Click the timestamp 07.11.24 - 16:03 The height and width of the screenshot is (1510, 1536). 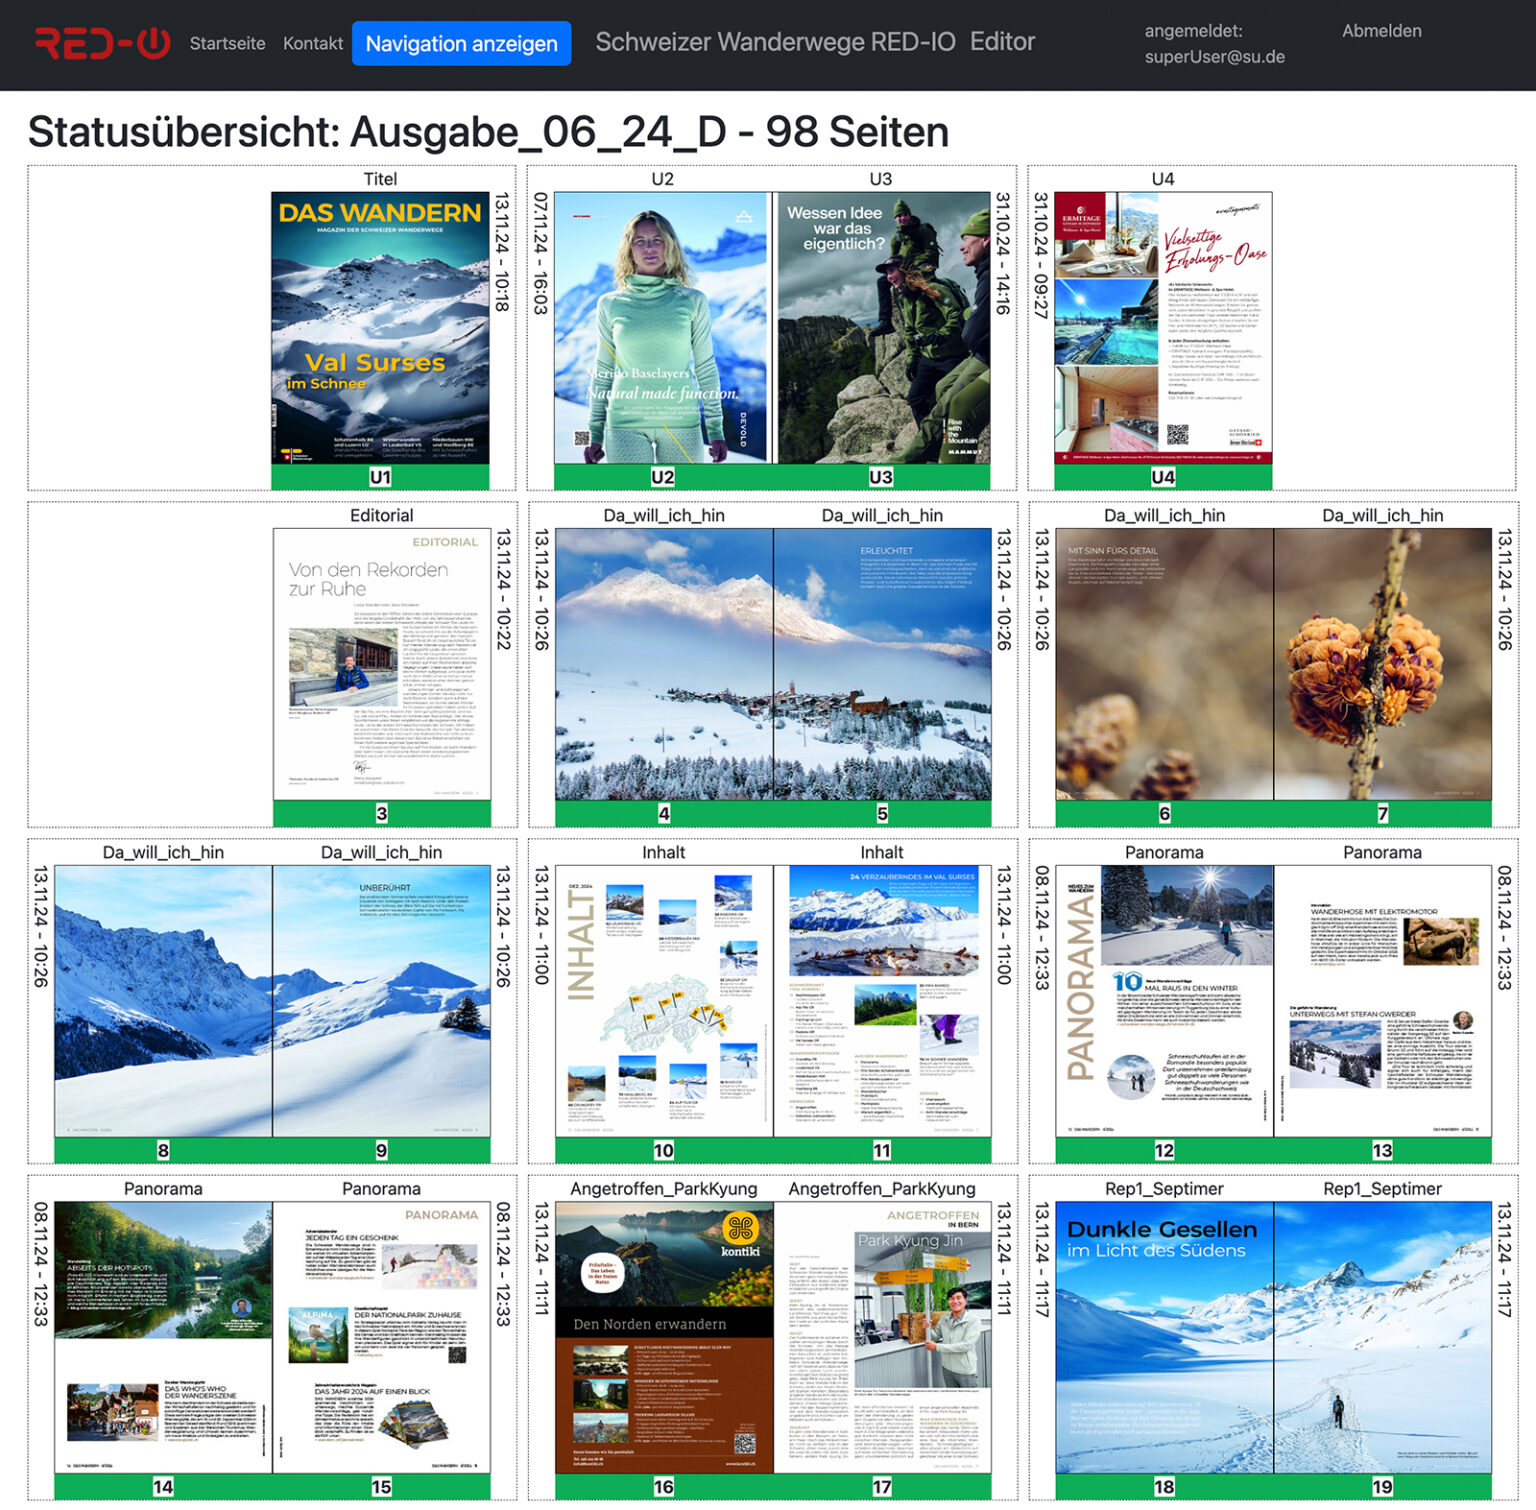click(x=541, y=253)
